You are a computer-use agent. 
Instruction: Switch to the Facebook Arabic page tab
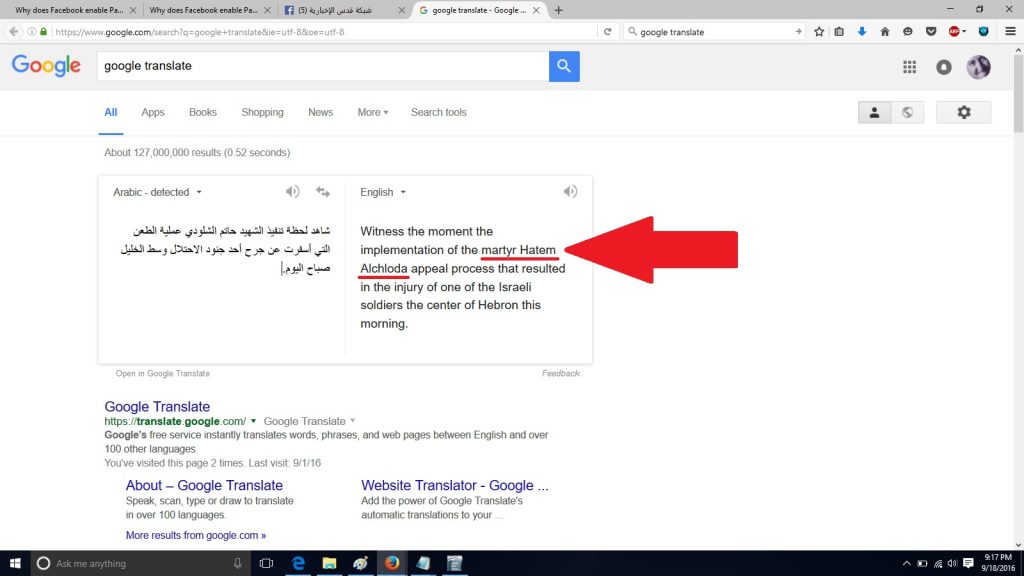click(x=344, y=10)
